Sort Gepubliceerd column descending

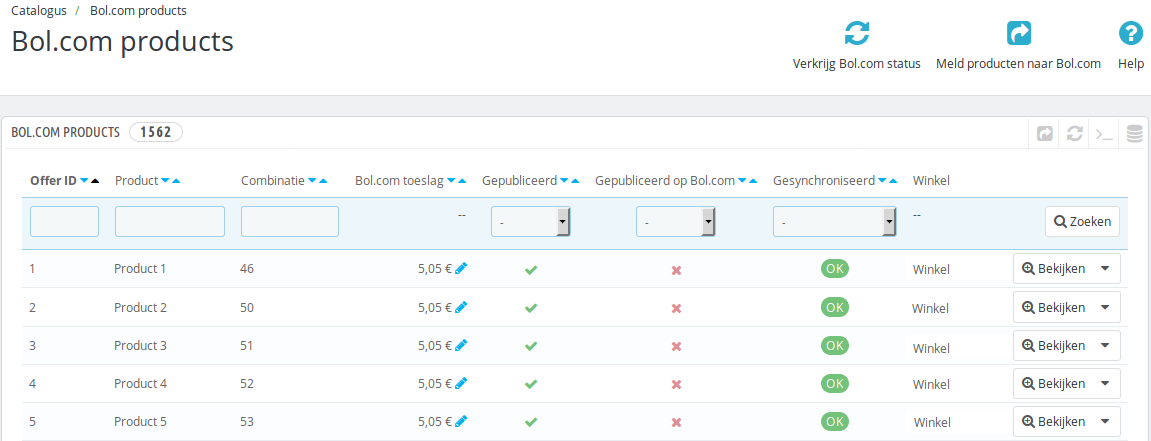(564, 181)
